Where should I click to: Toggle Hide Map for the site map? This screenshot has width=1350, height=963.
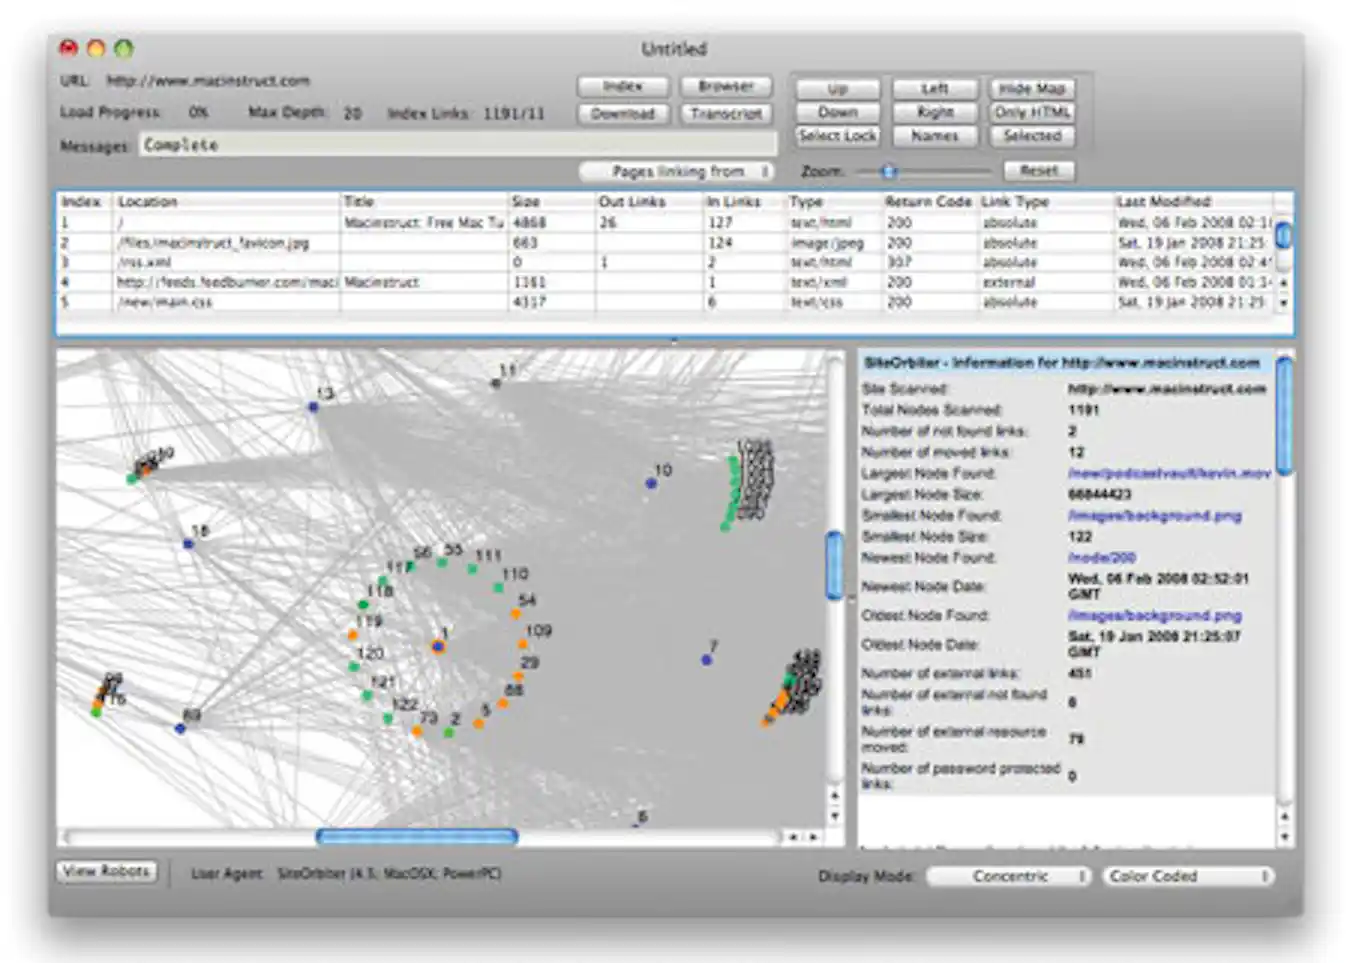1031,88
